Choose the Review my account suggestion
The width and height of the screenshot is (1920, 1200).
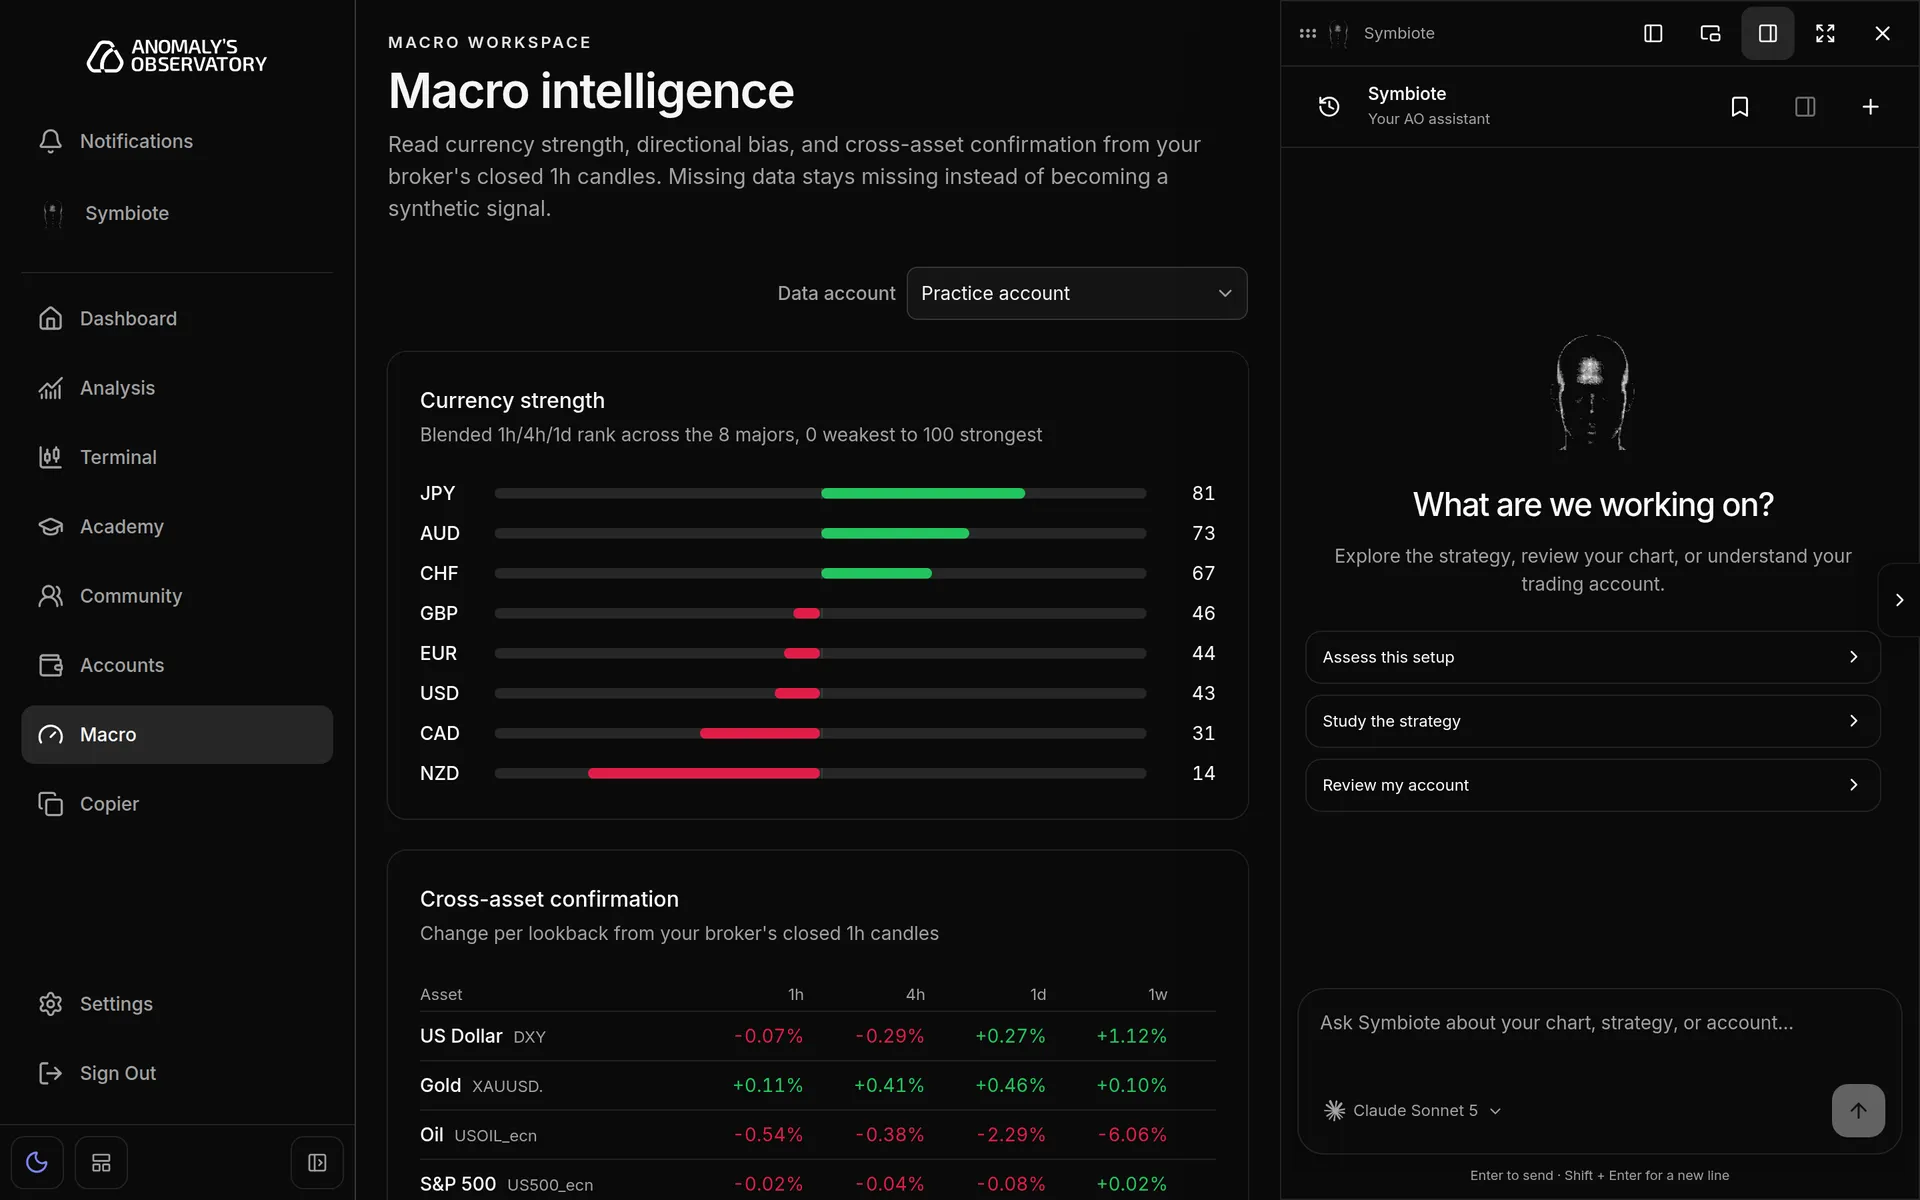(1592, 785)
